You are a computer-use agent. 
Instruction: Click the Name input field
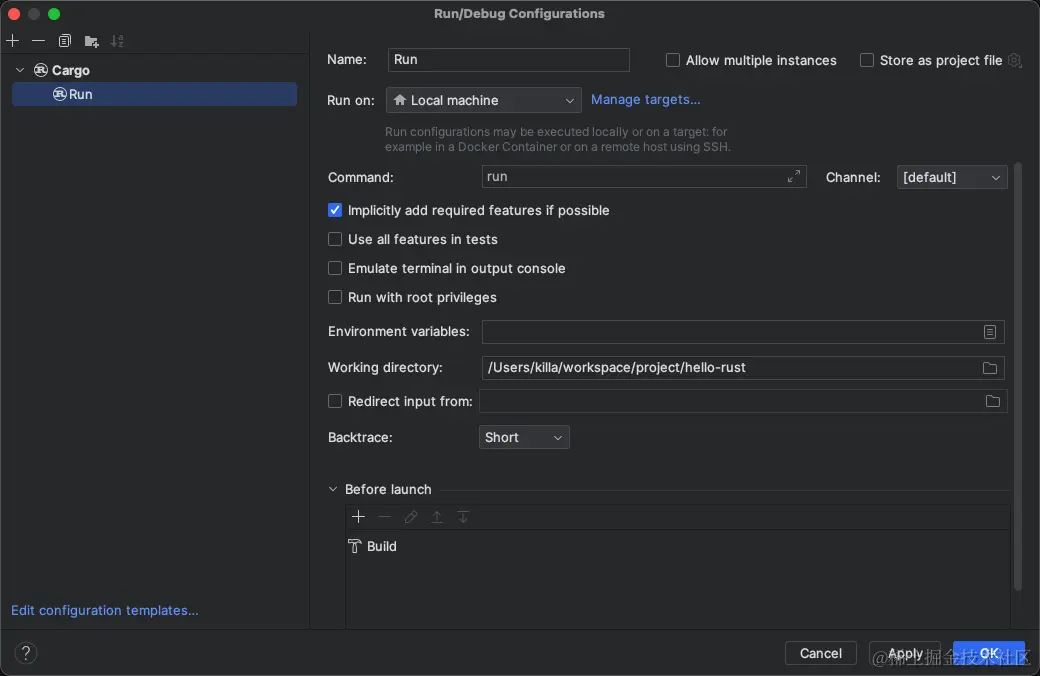click(508, 60)
